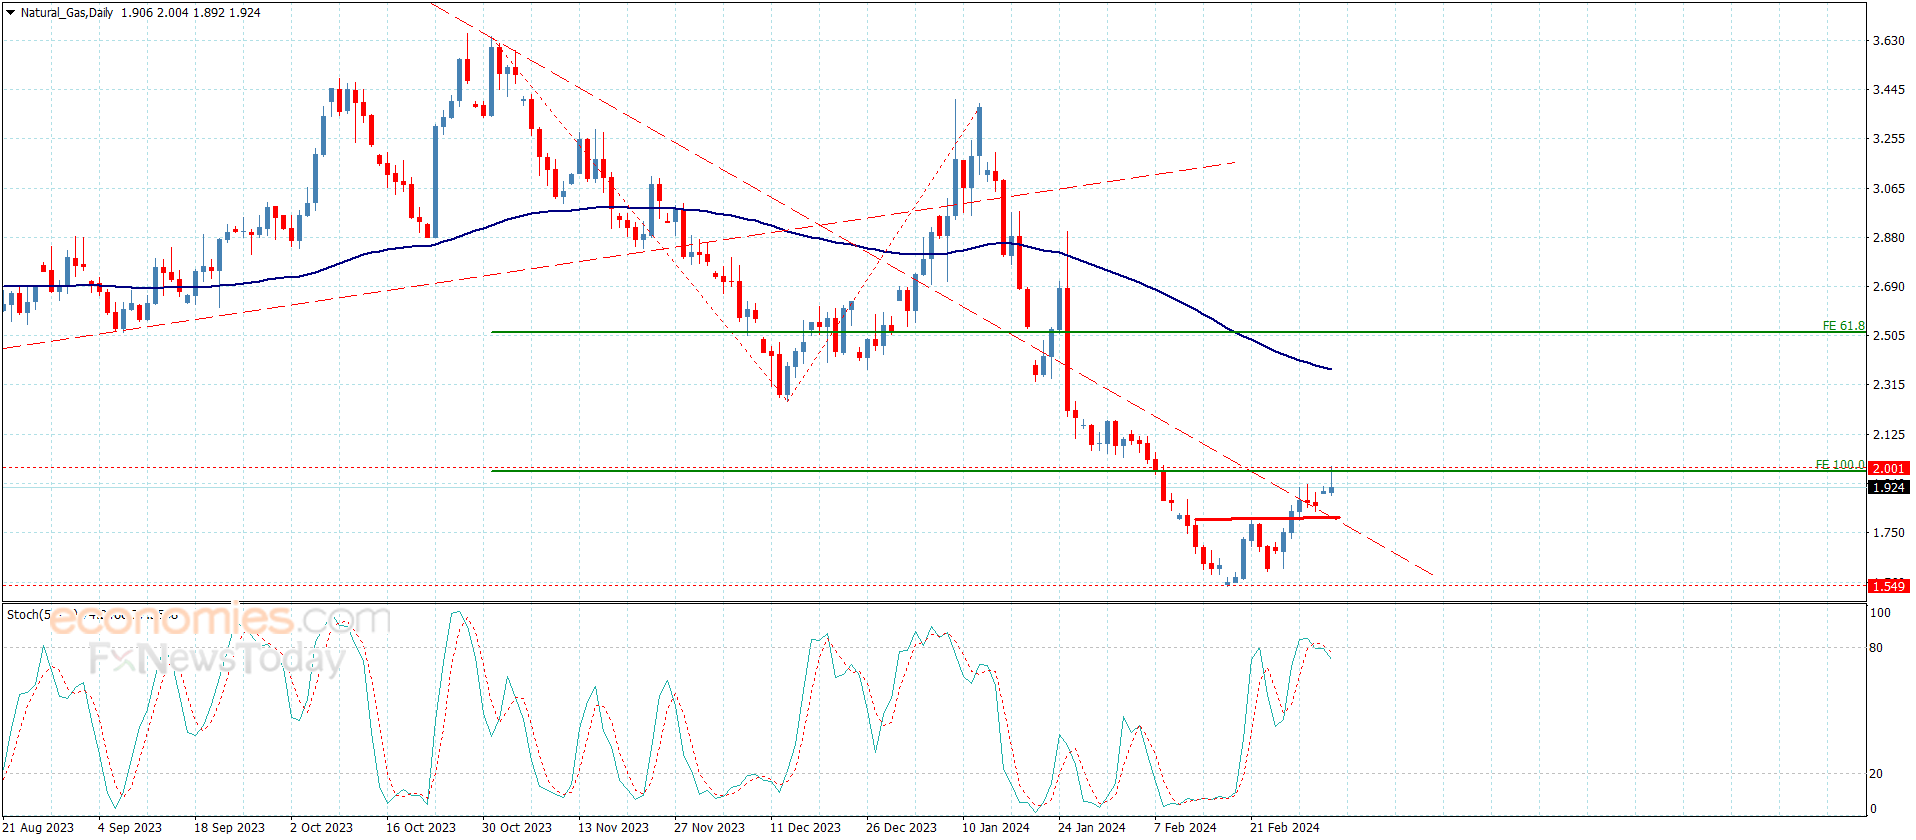Viewport: 1916px width, 840px height.
Task: Click the right end of the blue moving average
Action: (1330, 369)
